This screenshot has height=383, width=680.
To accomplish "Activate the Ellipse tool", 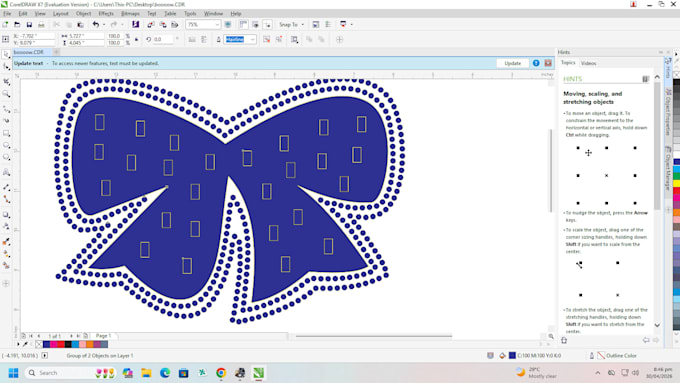I will [x=6, y=145].
